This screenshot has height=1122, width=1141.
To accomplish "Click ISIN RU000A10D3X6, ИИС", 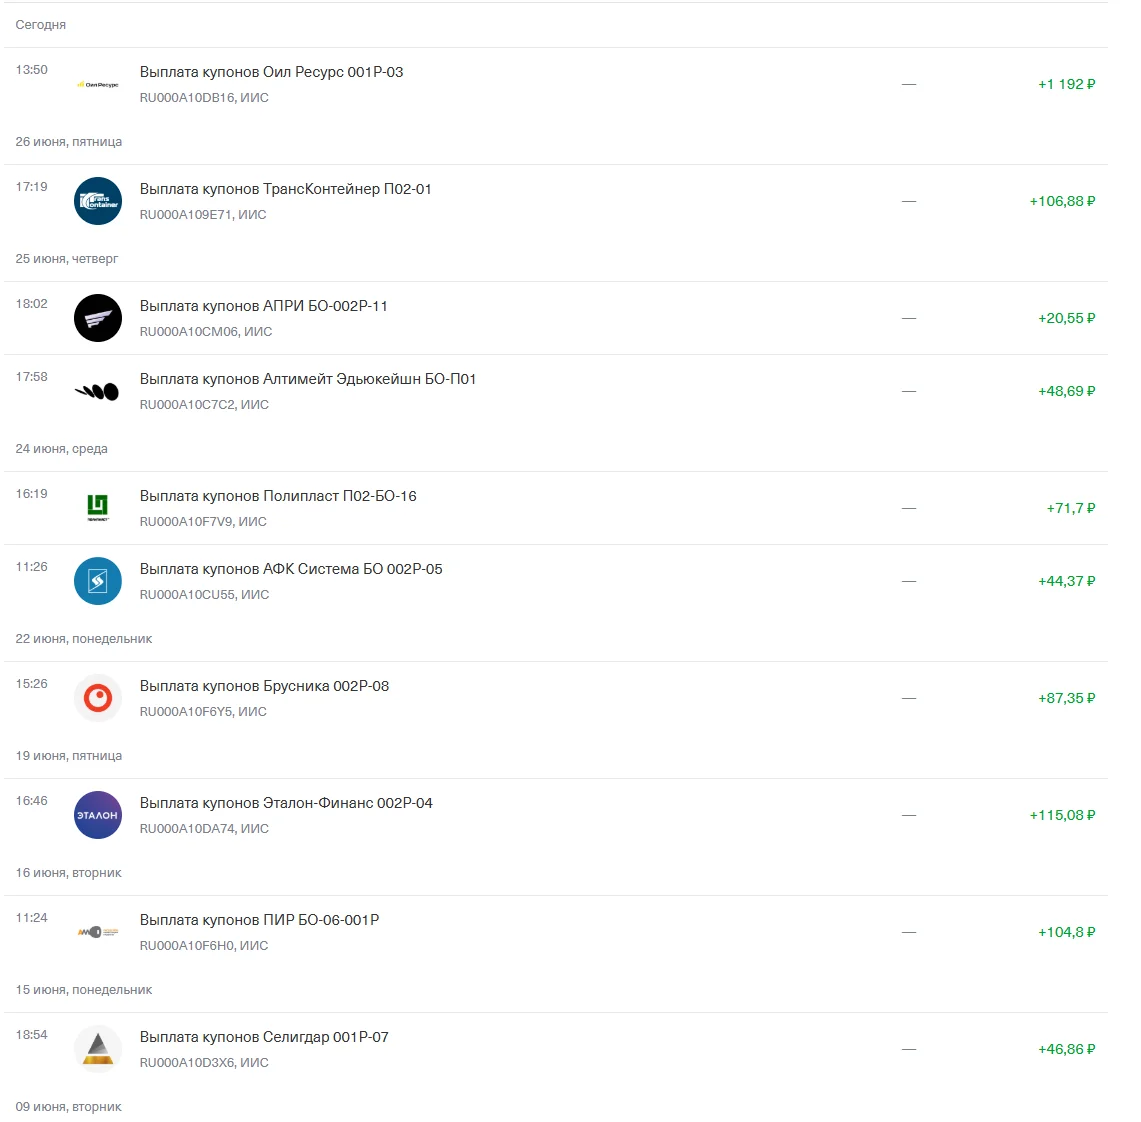I will (204, 1062).
